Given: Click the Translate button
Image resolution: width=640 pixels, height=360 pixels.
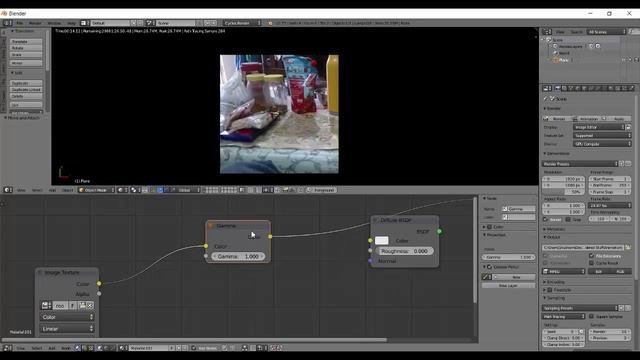Looking at the screenshot, I should coord(26,42).
